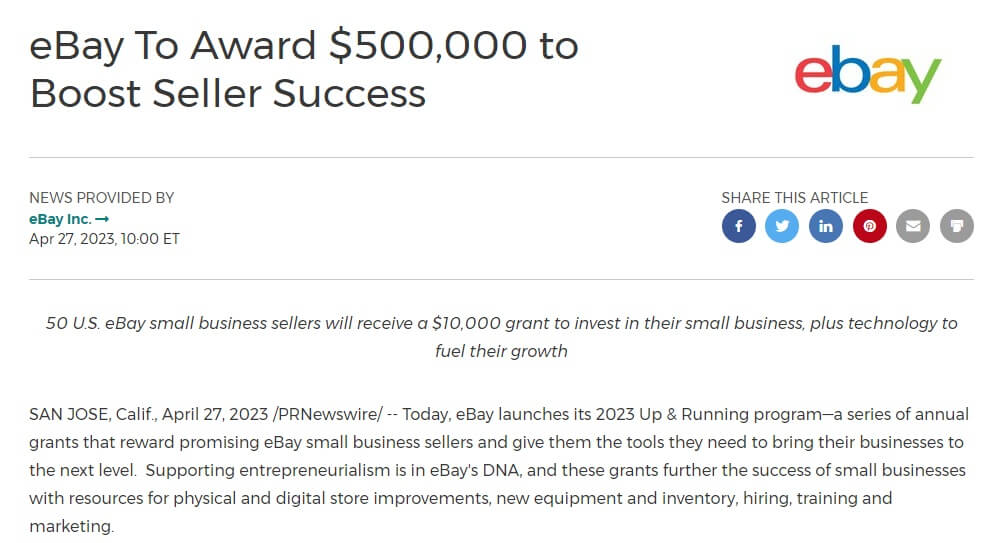
Task: Click the Apr 27, 2023 10:00 ET timestamp
Action: (x=105, y=239)
